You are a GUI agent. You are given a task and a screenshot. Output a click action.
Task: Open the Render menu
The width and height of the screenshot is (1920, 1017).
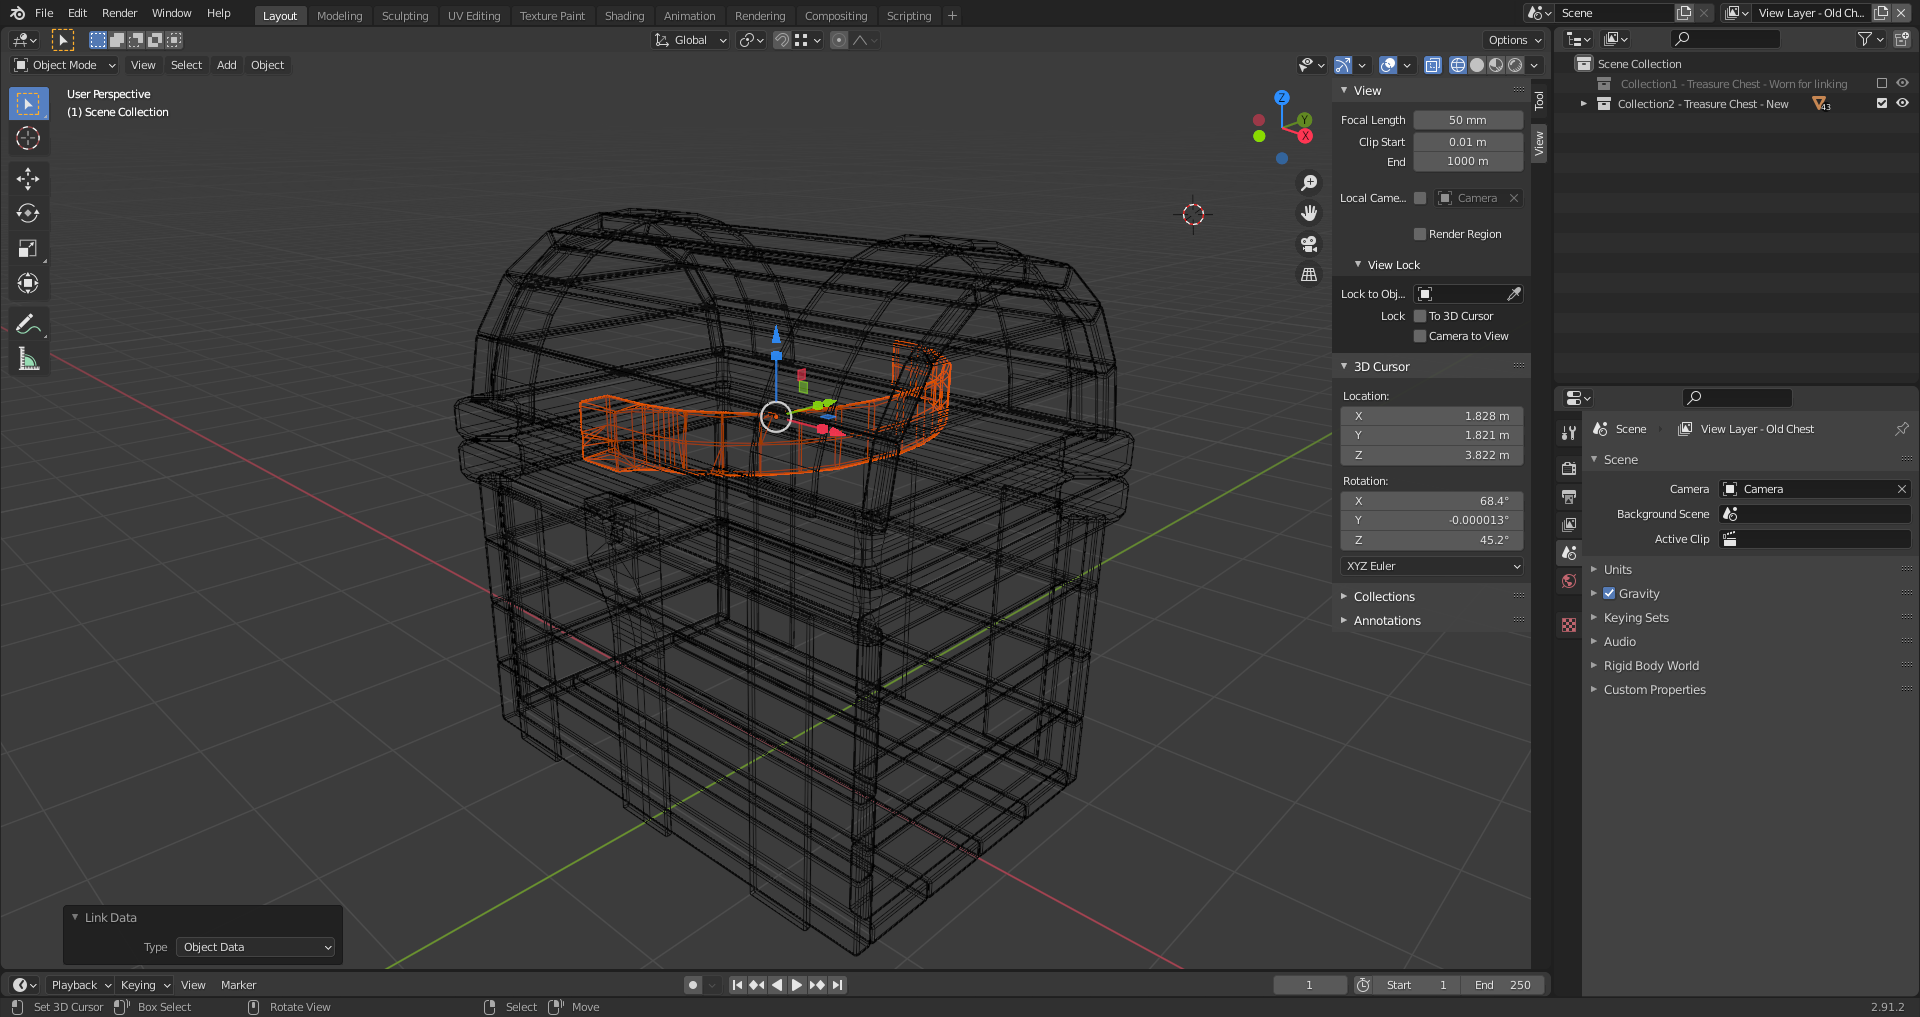coord(119,13)
